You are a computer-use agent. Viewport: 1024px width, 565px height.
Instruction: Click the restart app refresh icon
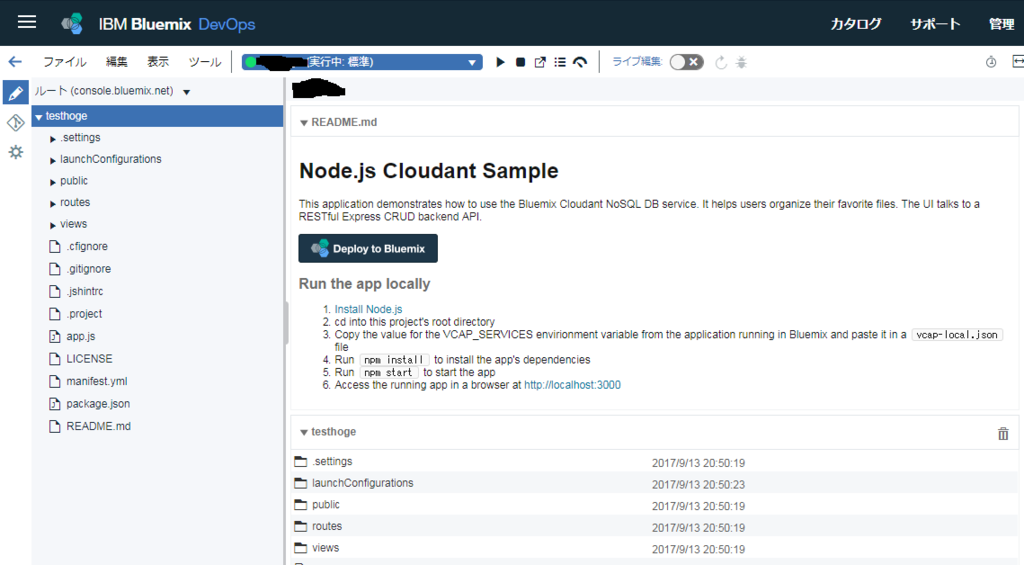721,62
